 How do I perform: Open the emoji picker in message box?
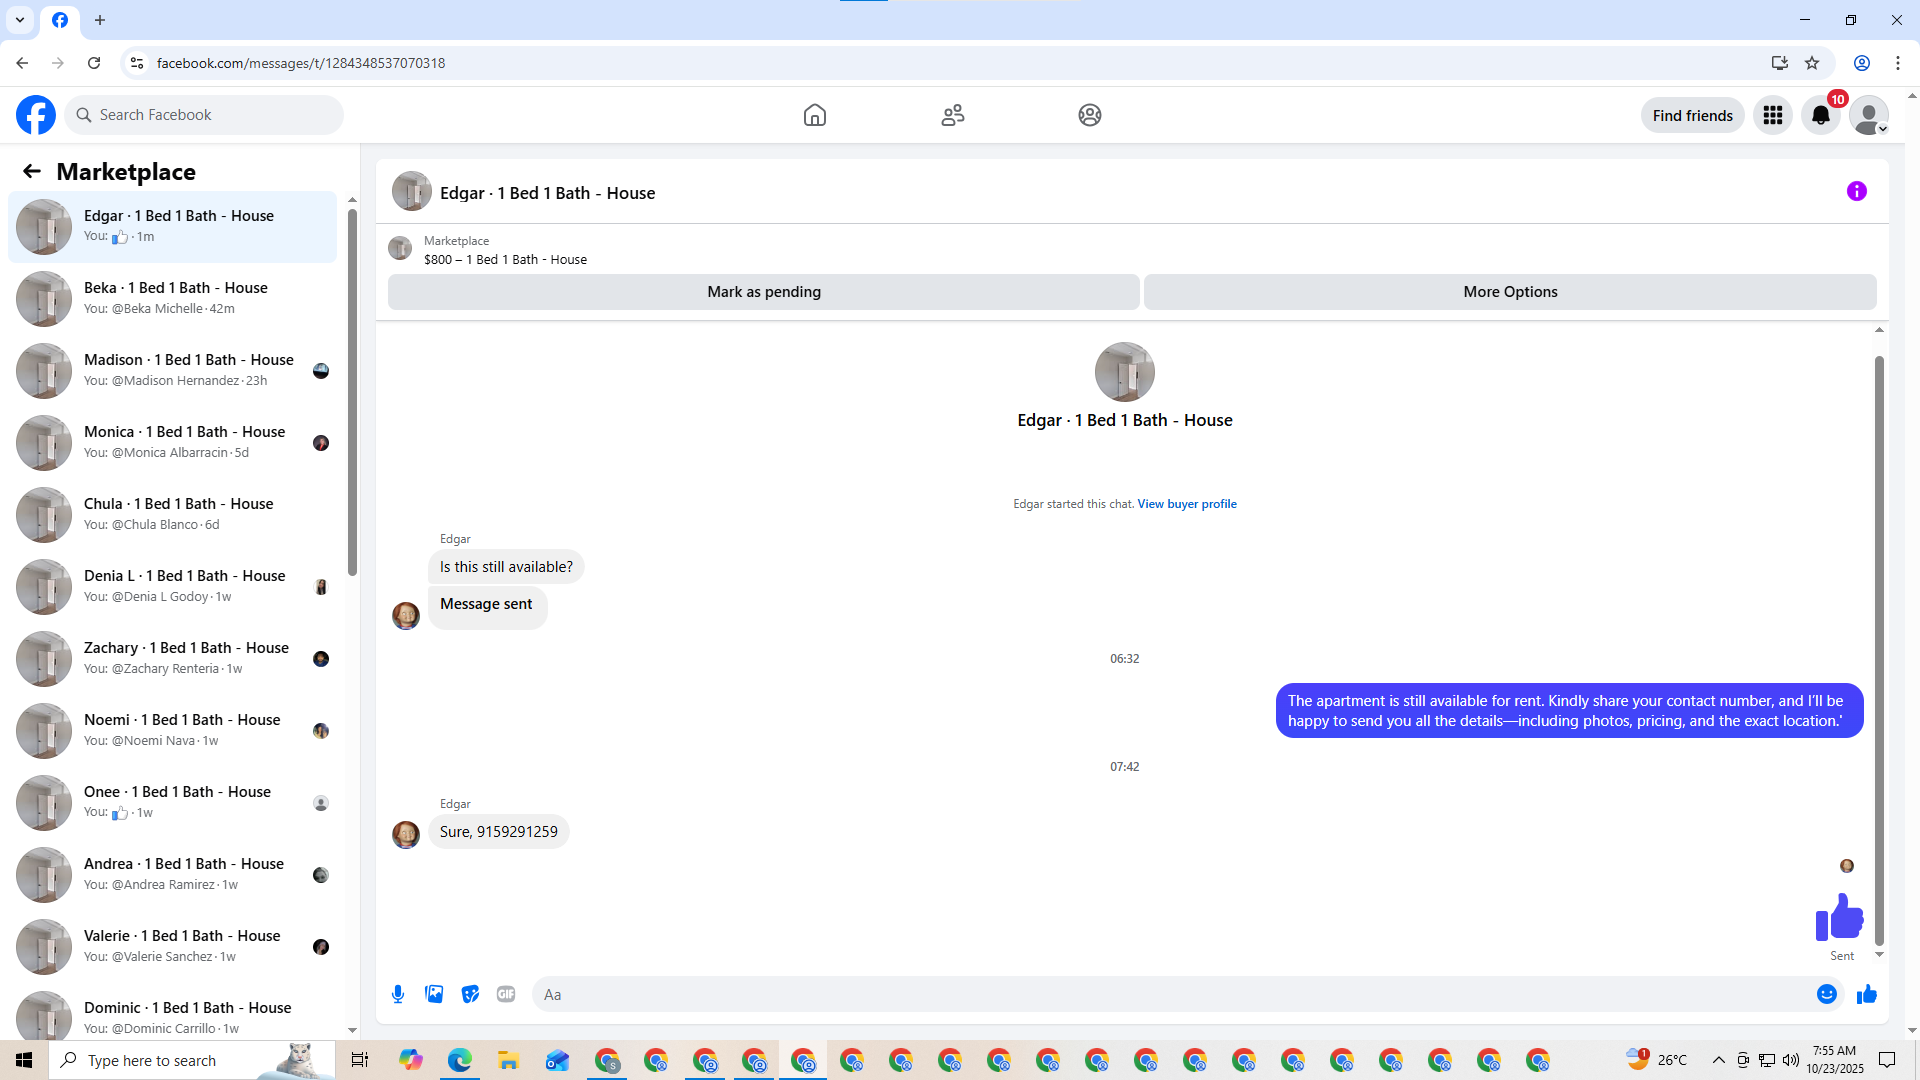tap(1826, 994)
